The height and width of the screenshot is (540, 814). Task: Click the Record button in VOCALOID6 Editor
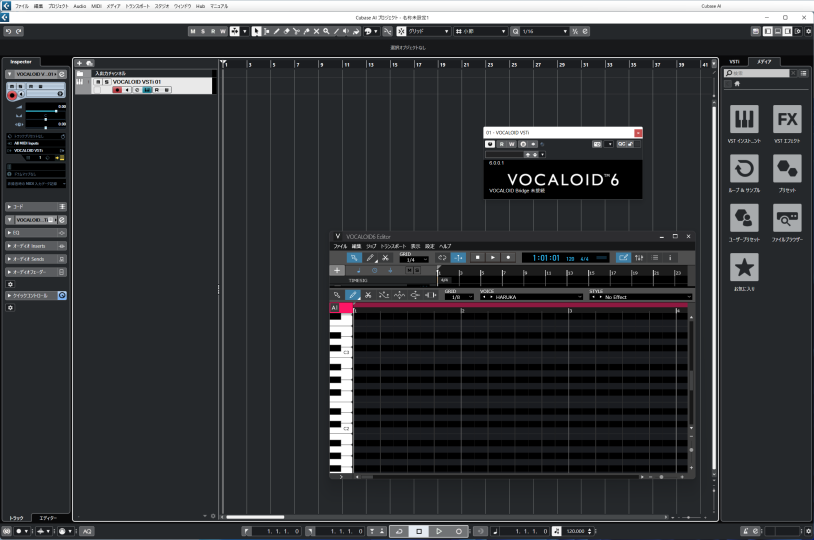[508, 258]
